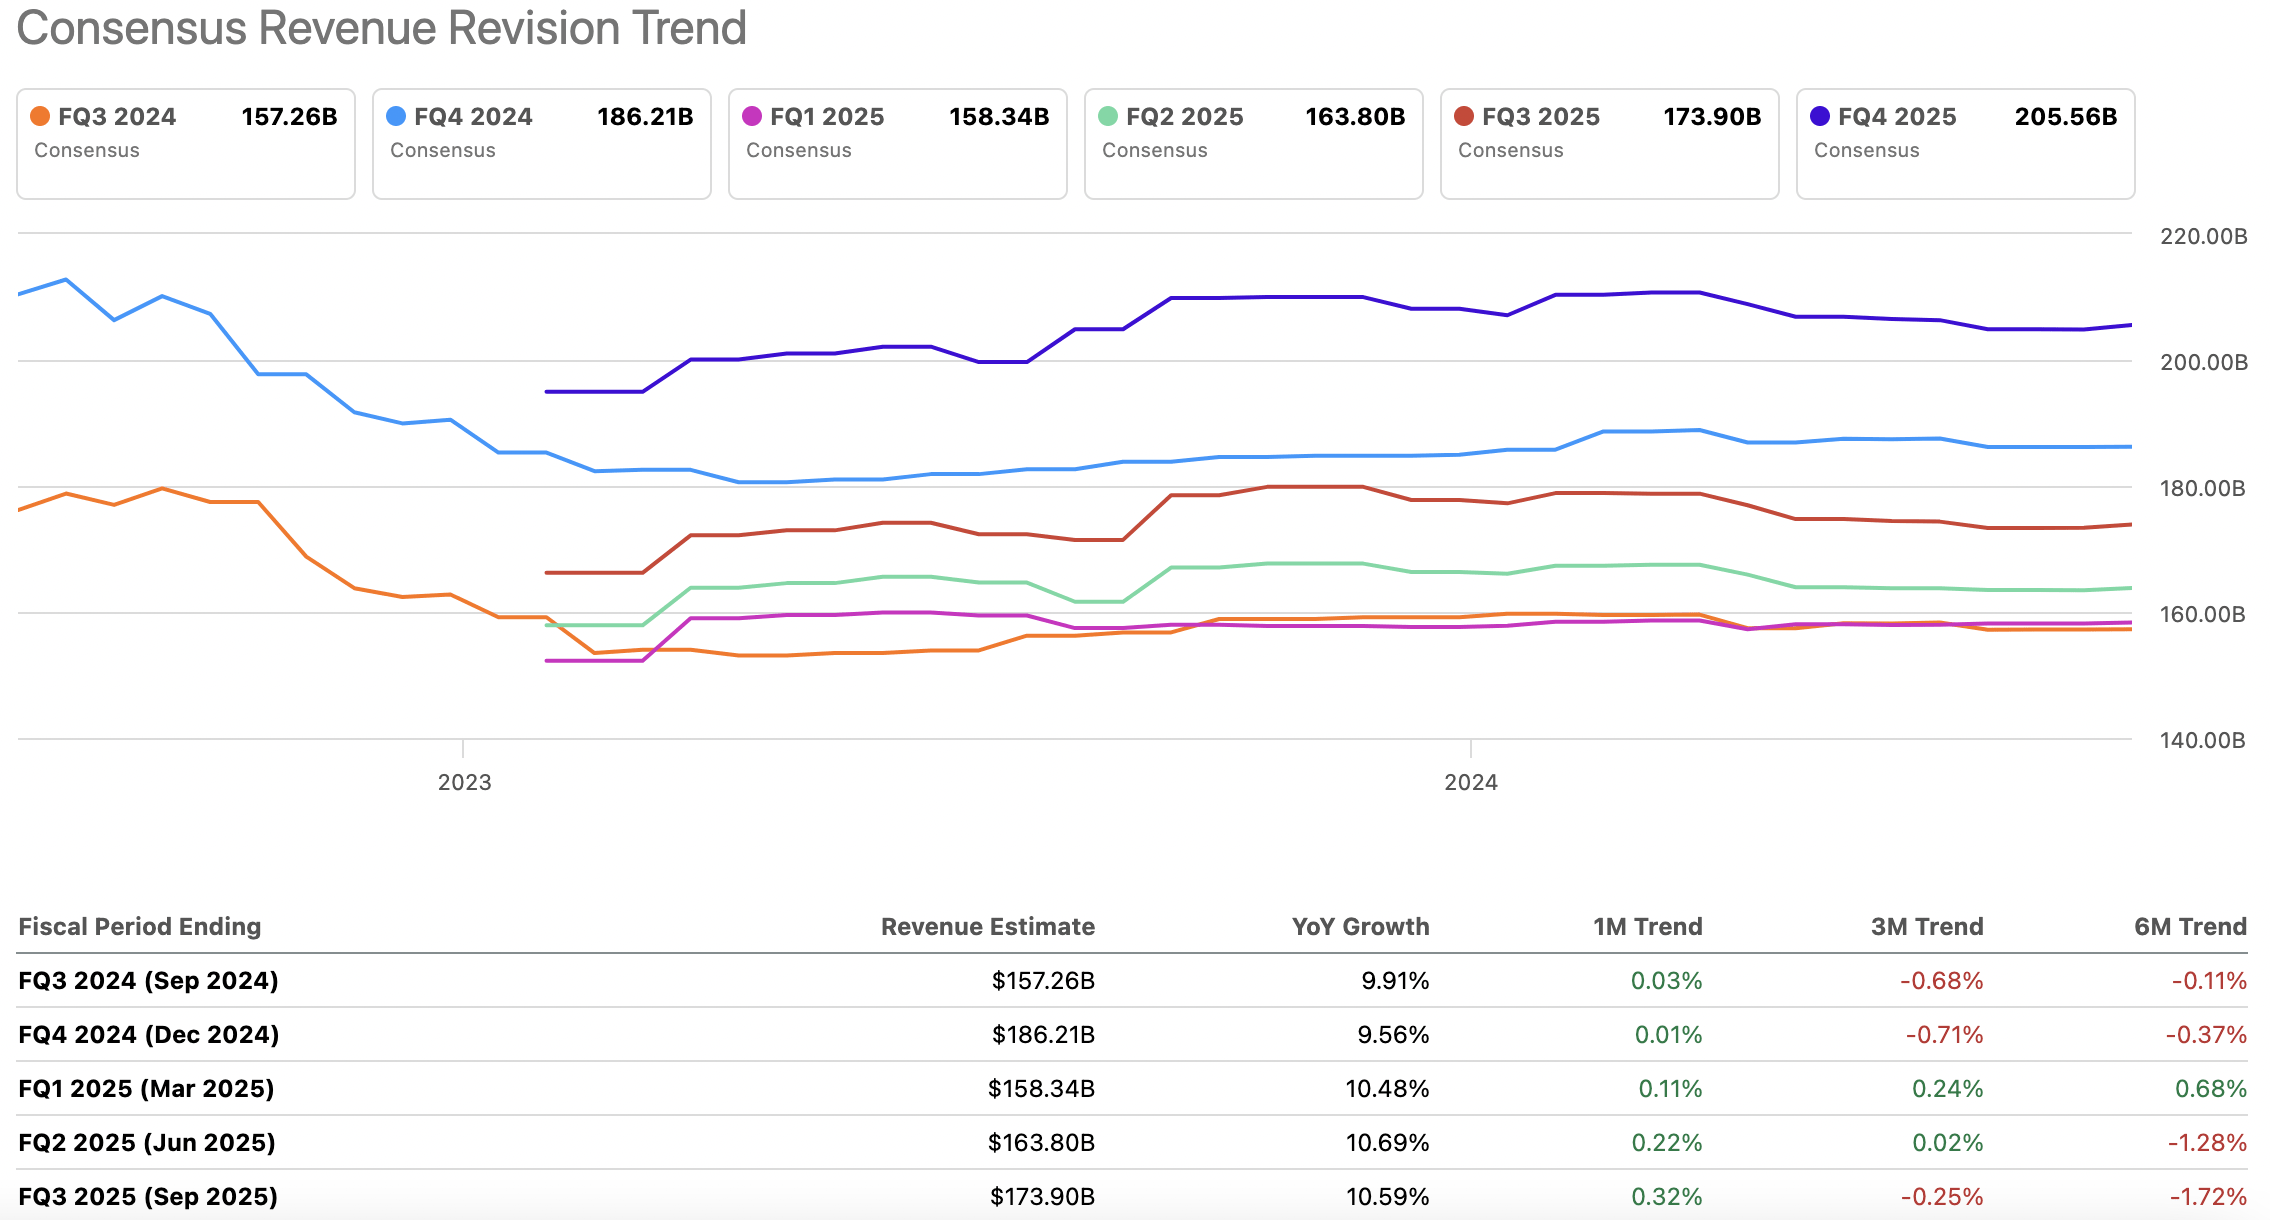Click the 2023 marker on the chart axis
Viewport: 2270px width, 1220px height.
coord(464,782)
